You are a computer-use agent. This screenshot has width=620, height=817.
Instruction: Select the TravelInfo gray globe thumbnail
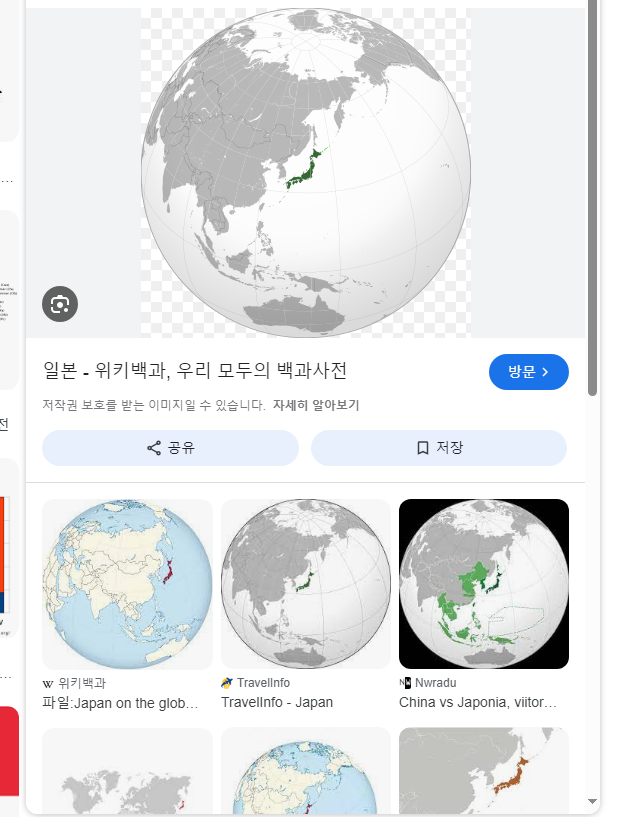point(306,584)
